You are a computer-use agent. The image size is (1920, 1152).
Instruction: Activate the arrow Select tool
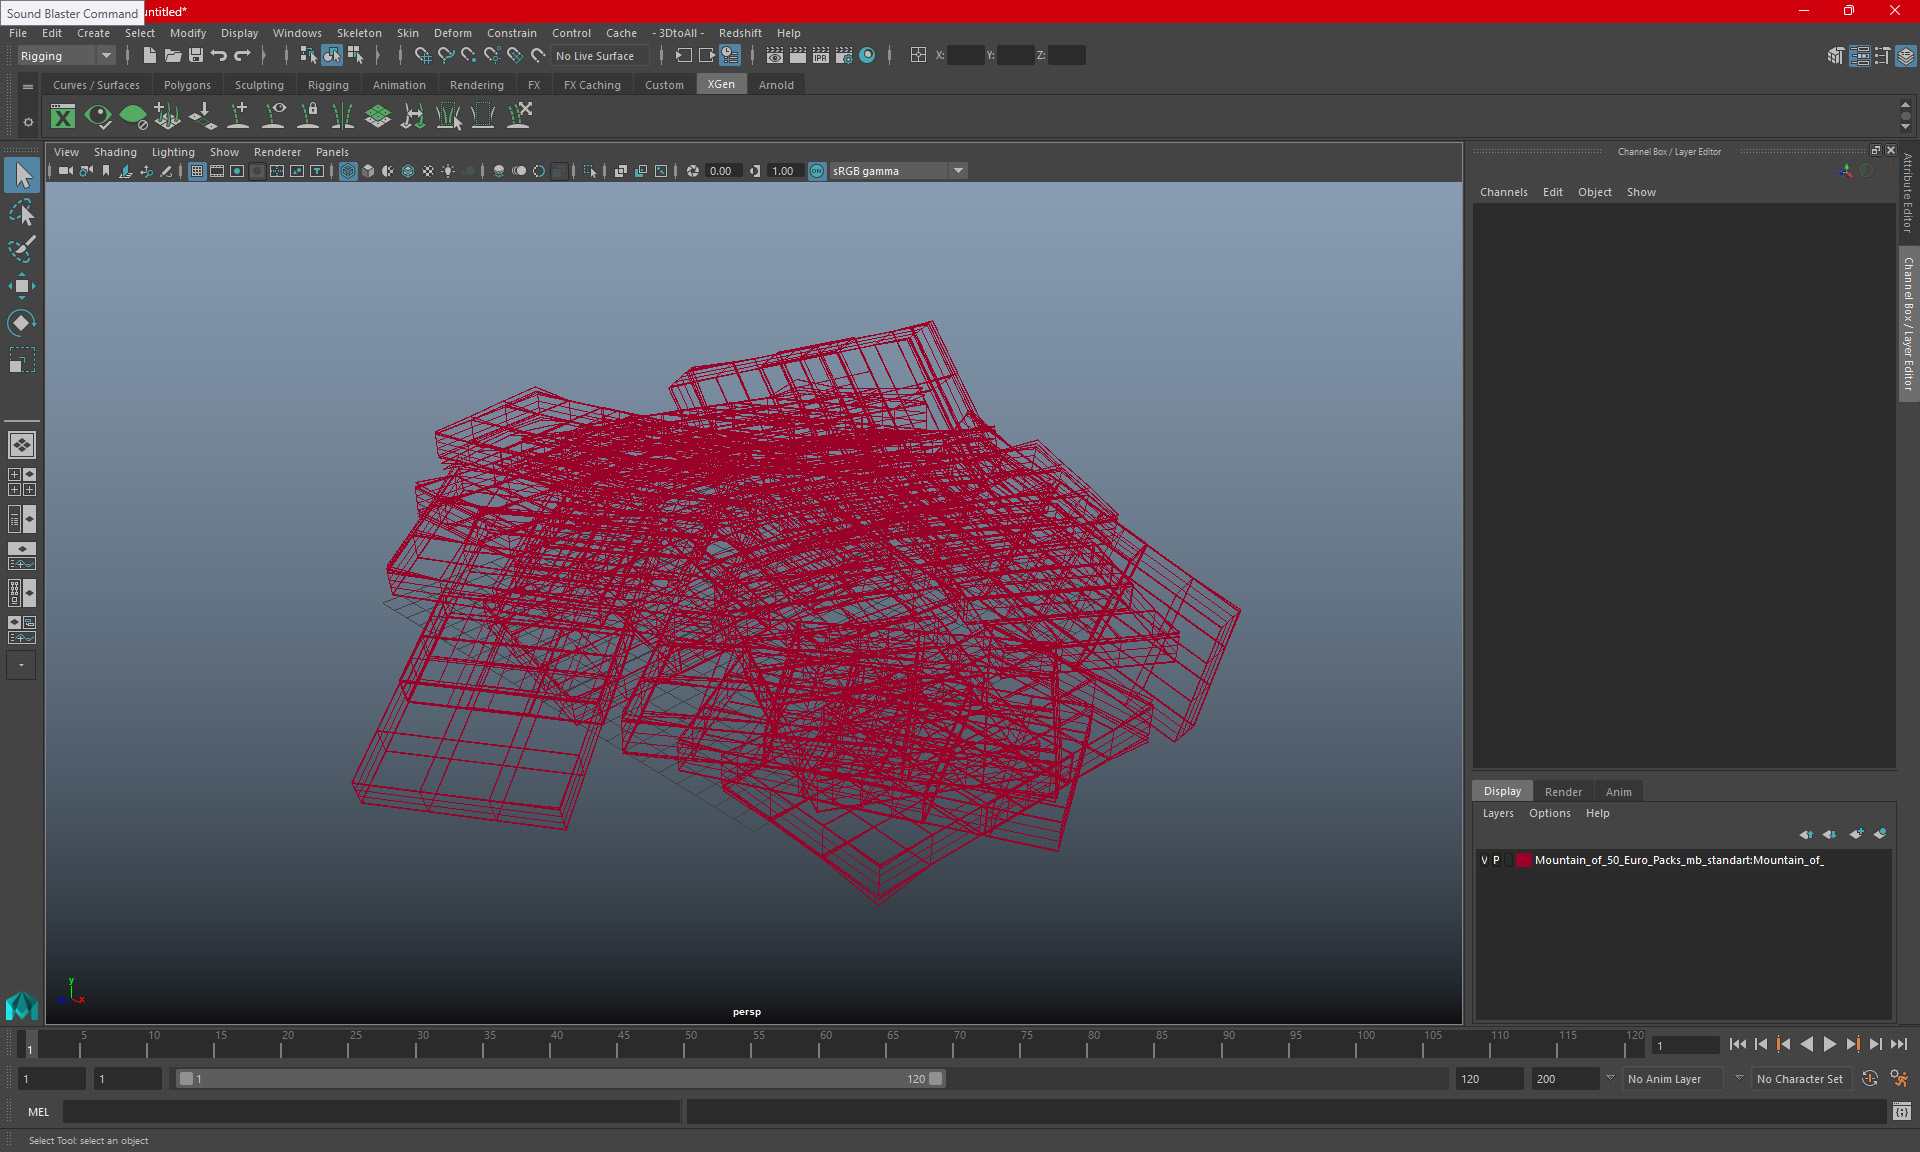pos(21,176)
